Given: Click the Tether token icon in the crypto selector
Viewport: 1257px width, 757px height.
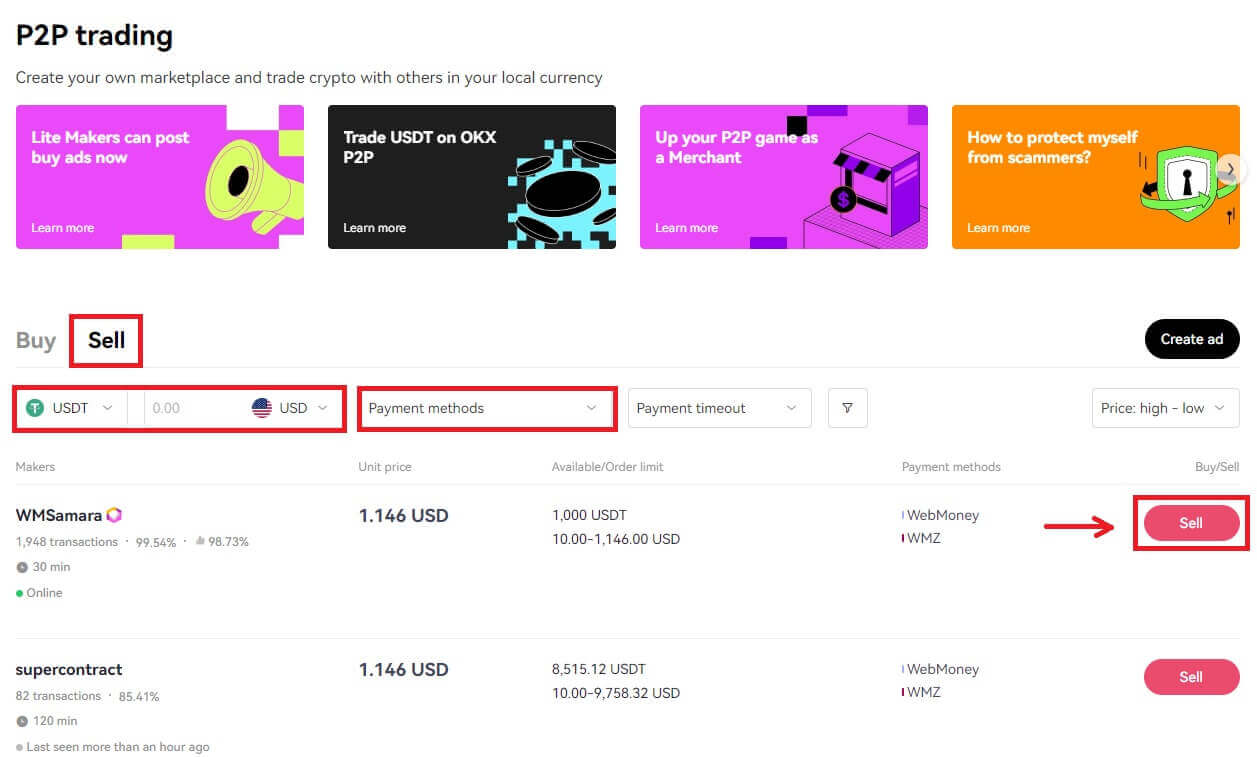Looking at the screenshot, I should point(33,408).
